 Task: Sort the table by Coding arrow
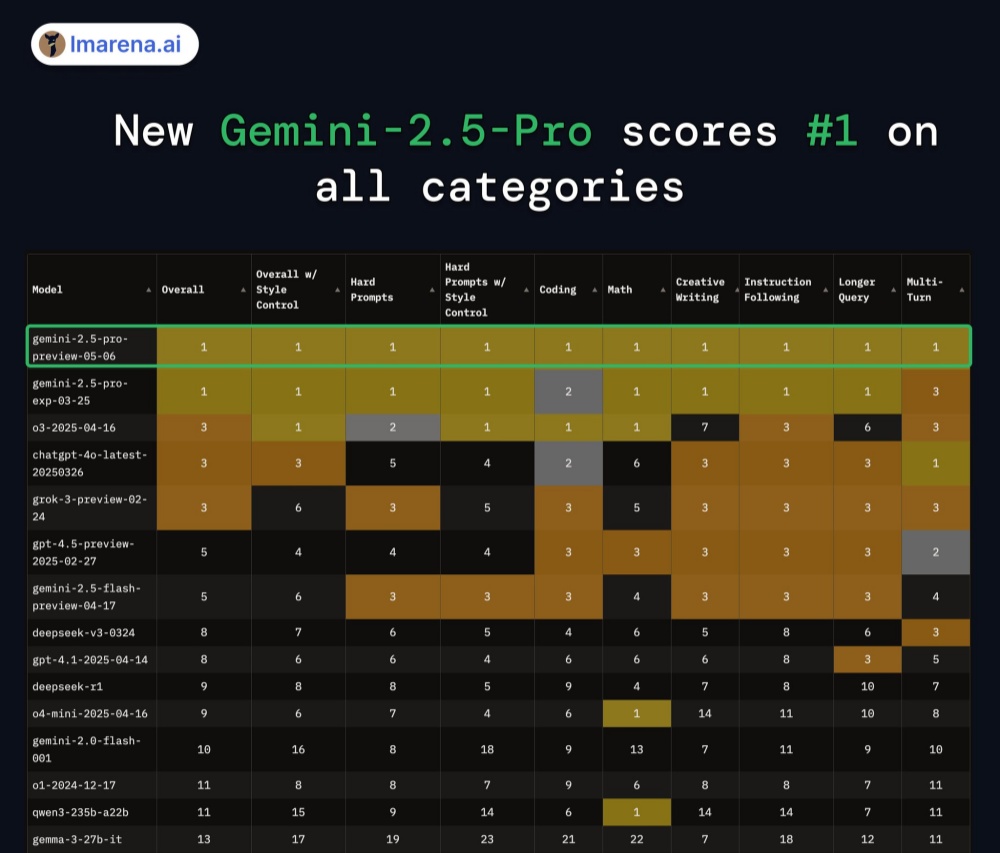[593, 290]
